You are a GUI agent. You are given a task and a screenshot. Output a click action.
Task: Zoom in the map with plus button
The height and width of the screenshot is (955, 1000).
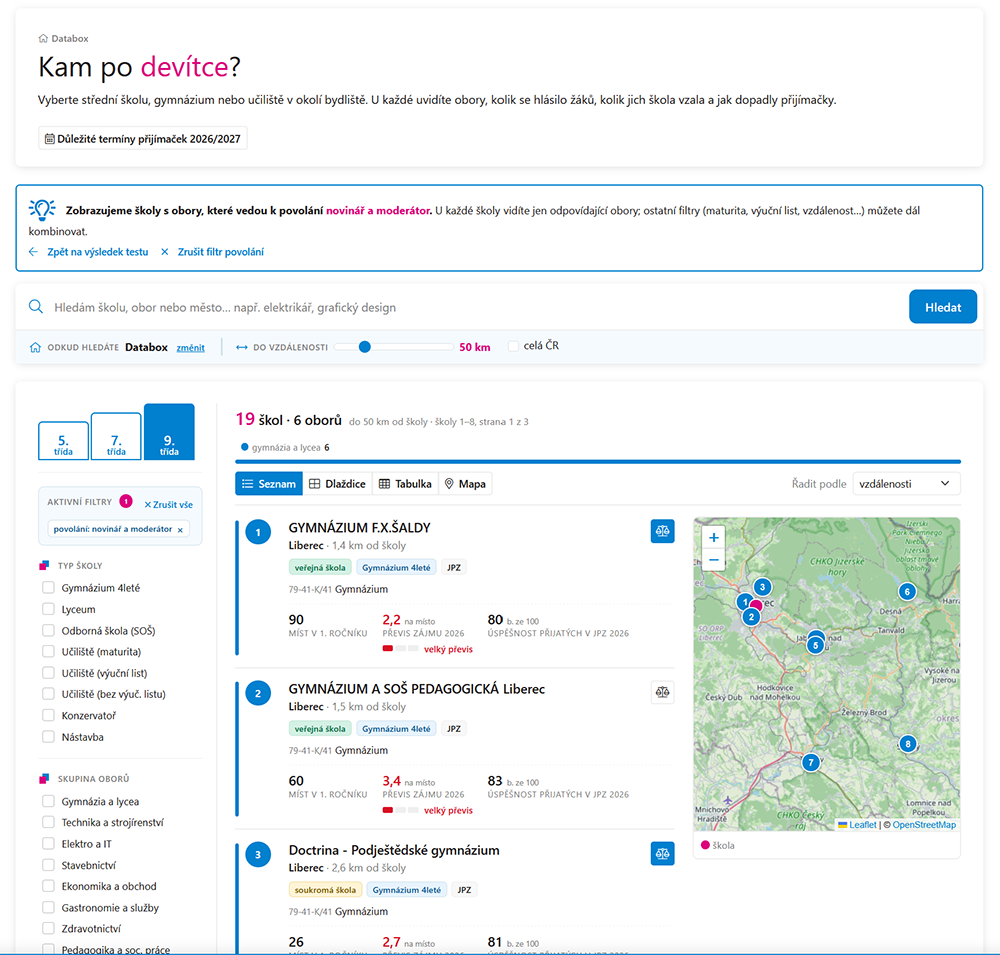[x=714, y=537]
